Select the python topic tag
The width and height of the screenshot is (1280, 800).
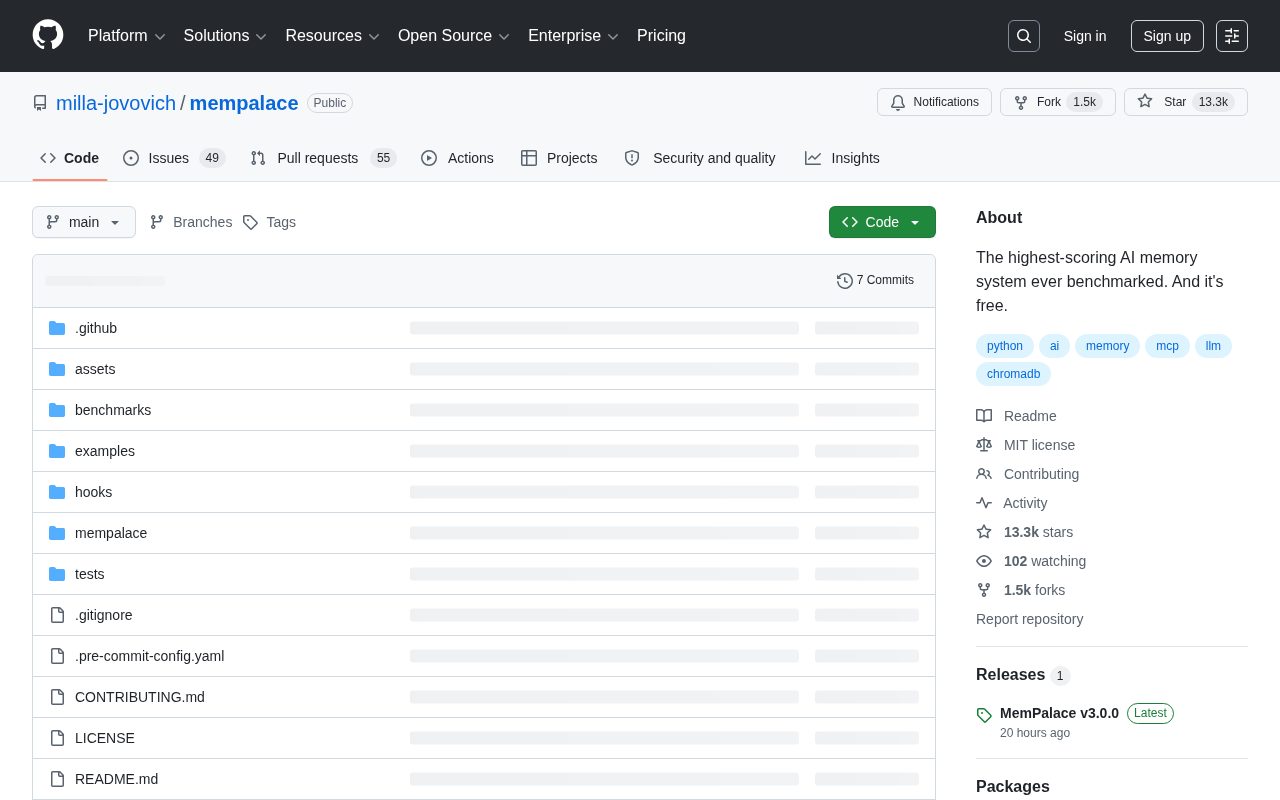click(1005, 346)
